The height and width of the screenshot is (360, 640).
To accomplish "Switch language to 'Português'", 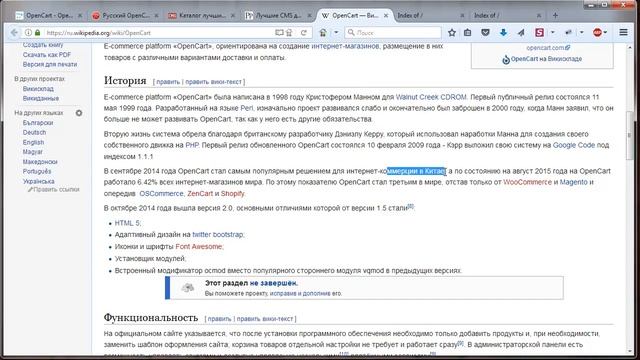I will pyautogui.click(x=37, y=171).
